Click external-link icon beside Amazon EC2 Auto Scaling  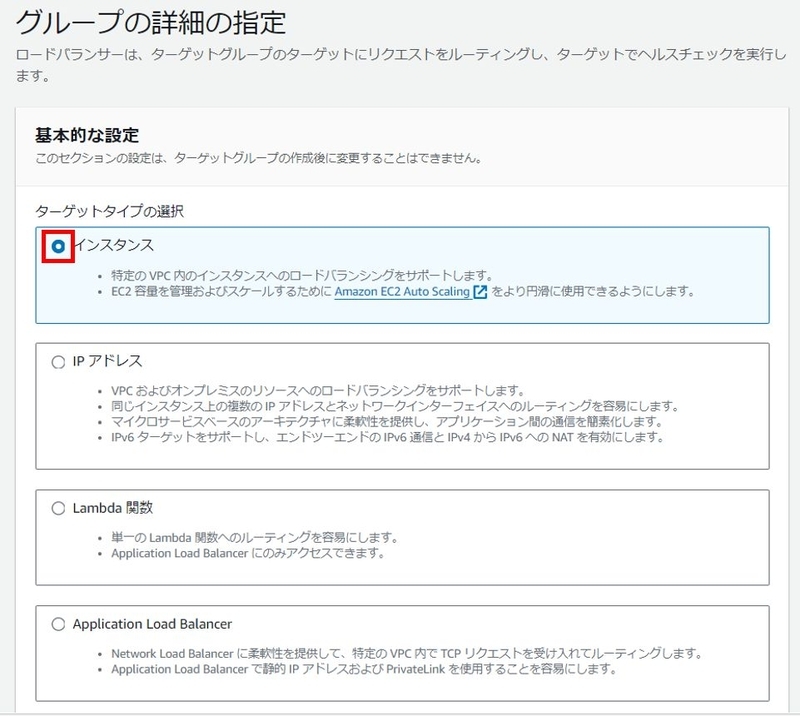480,292
